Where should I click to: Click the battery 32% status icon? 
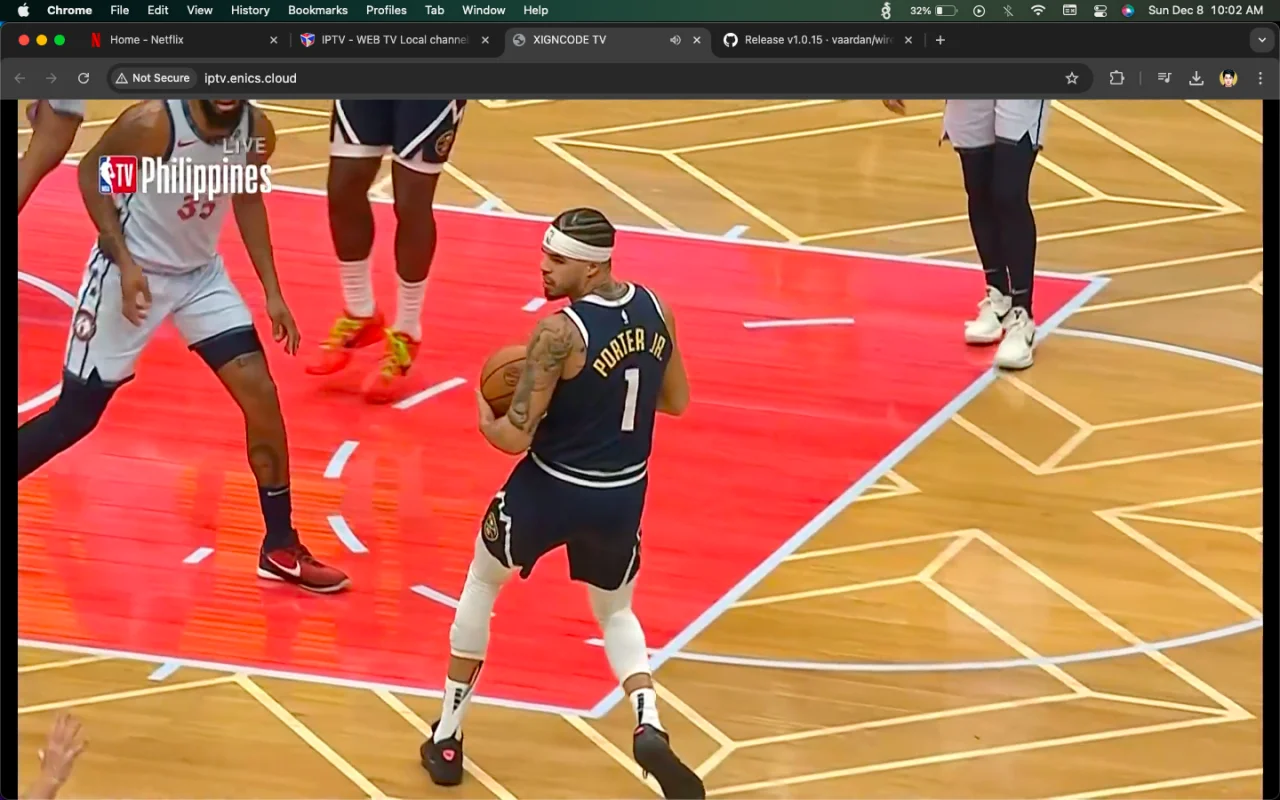(x=933, y=10)
